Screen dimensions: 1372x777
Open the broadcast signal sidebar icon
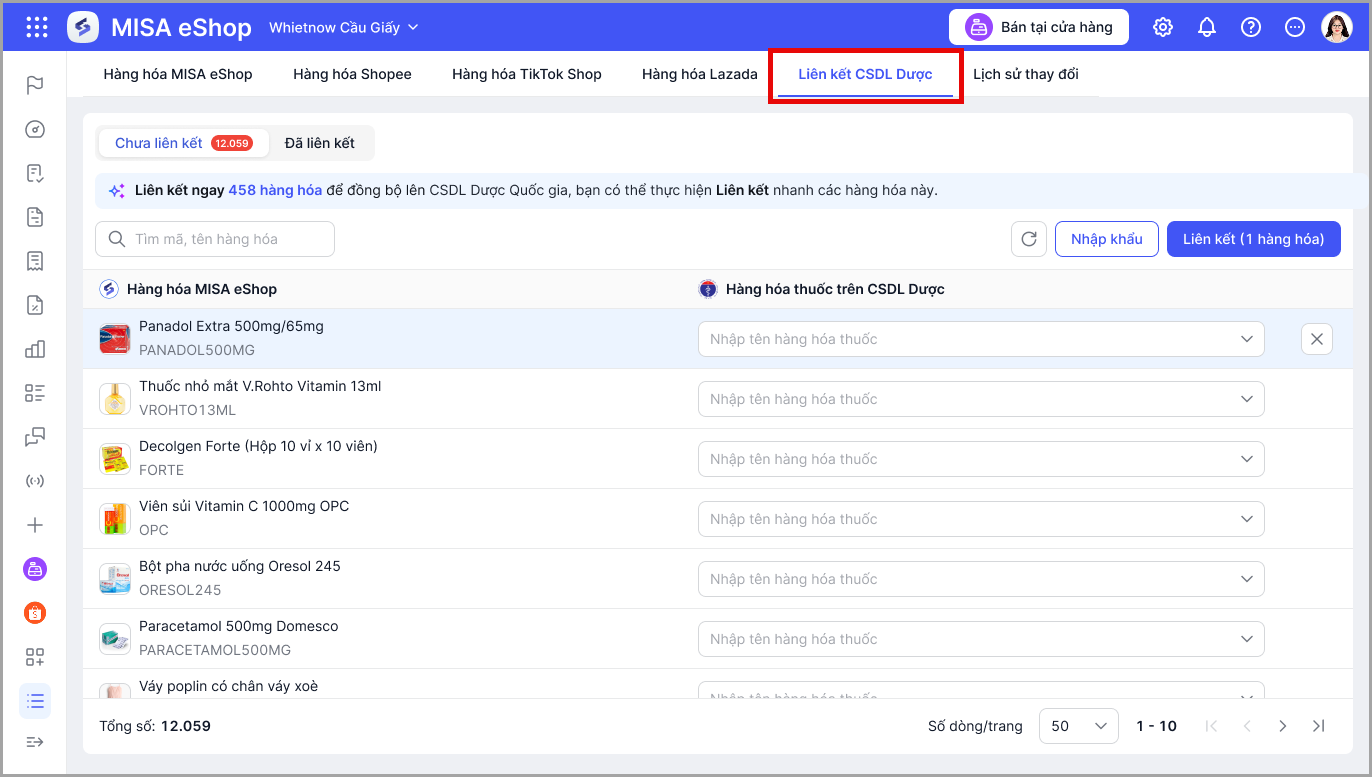click(x=35, y=481)
